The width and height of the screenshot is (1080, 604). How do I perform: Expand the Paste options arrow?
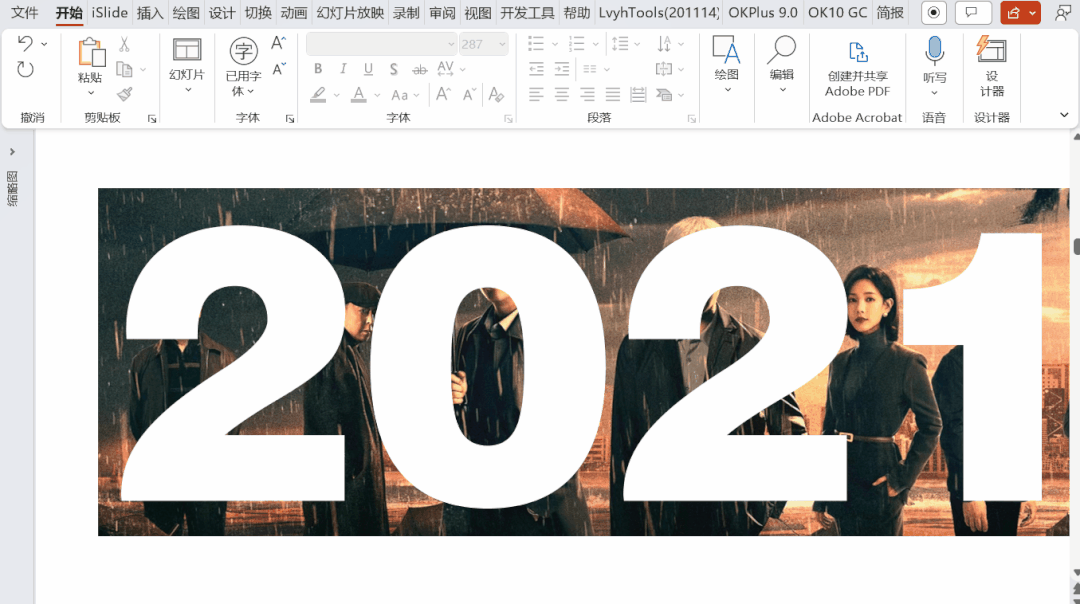click(91, 93)
